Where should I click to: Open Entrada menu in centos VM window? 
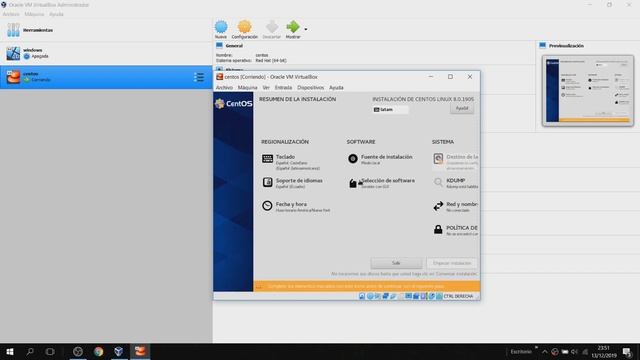point(283,88)
